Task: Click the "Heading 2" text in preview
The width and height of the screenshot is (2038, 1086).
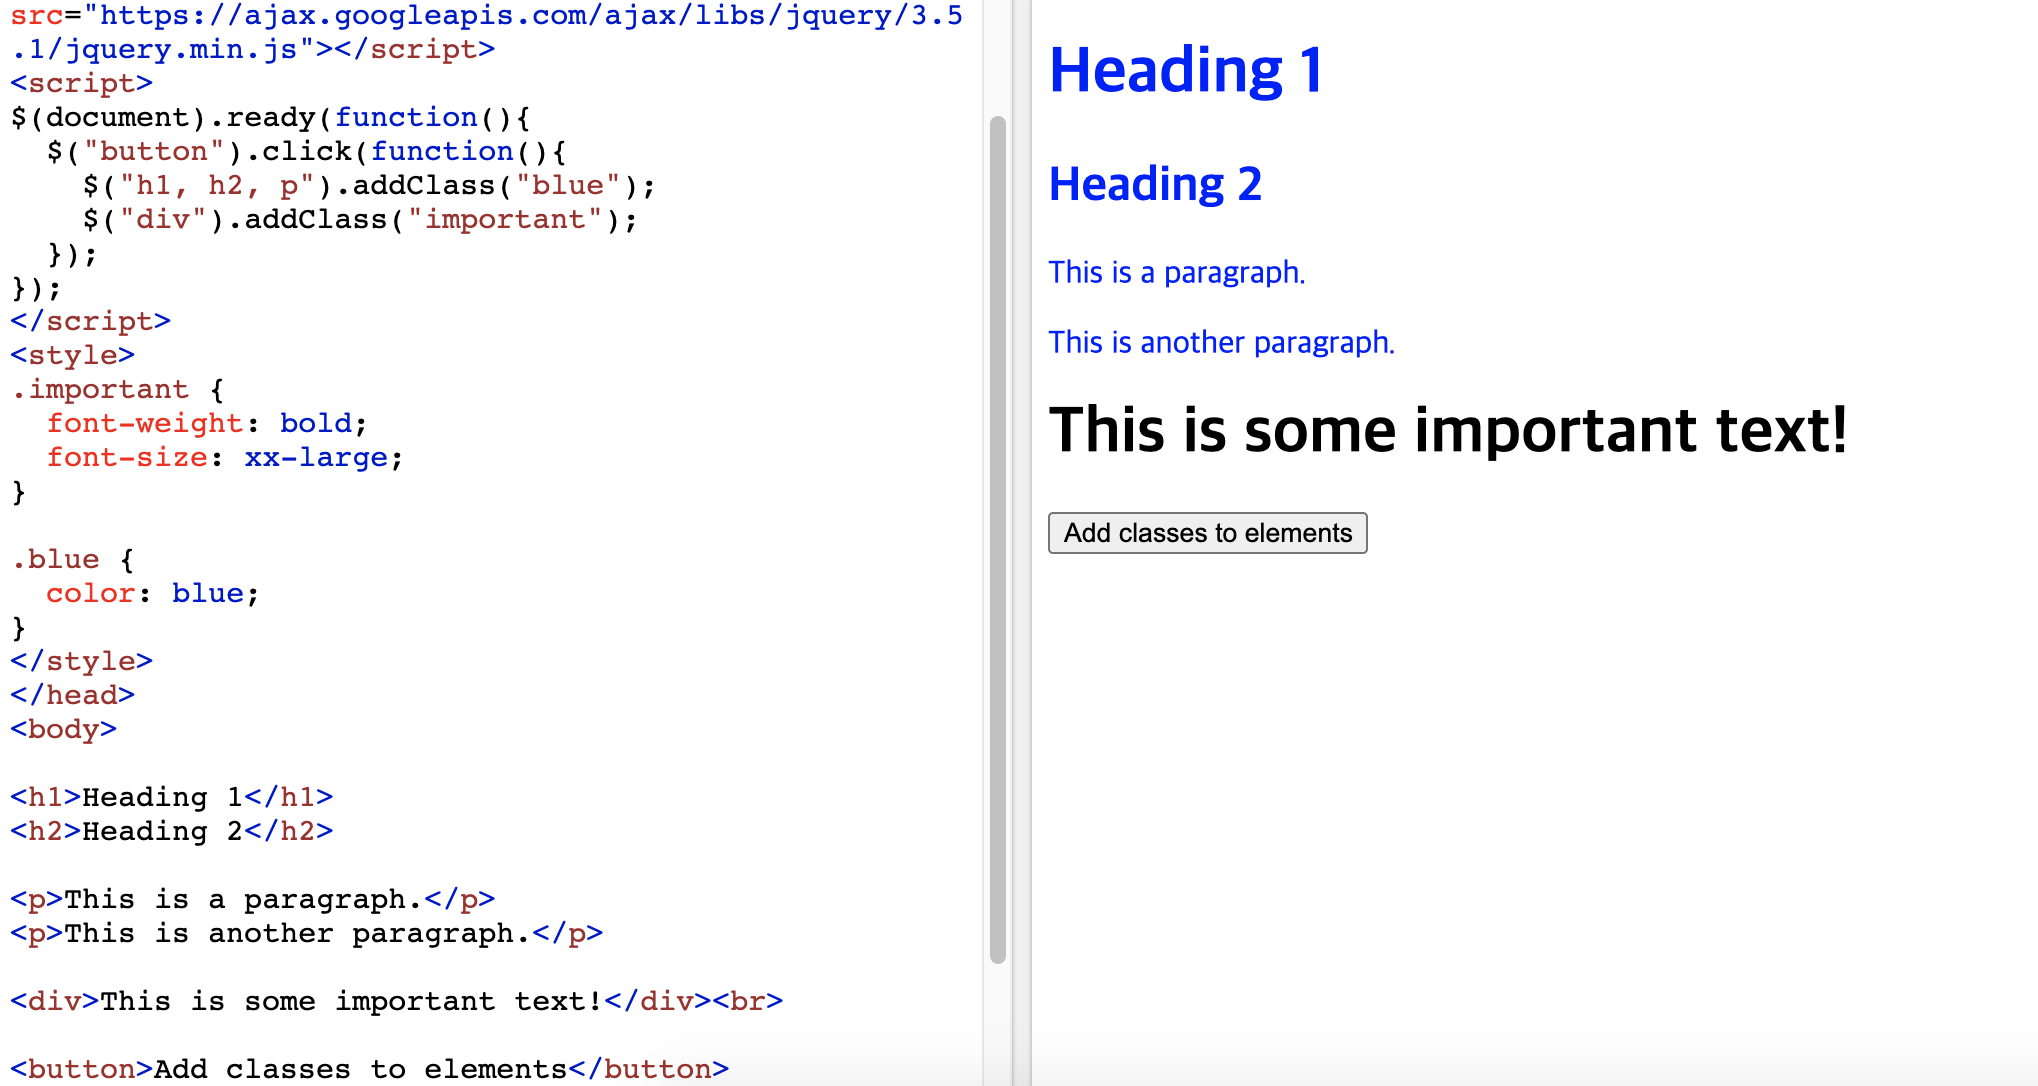Action: click(x=1155, y=184)
